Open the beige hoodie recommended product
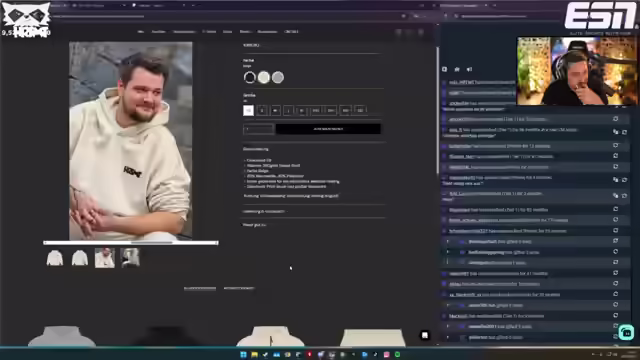 coord(271,336)
